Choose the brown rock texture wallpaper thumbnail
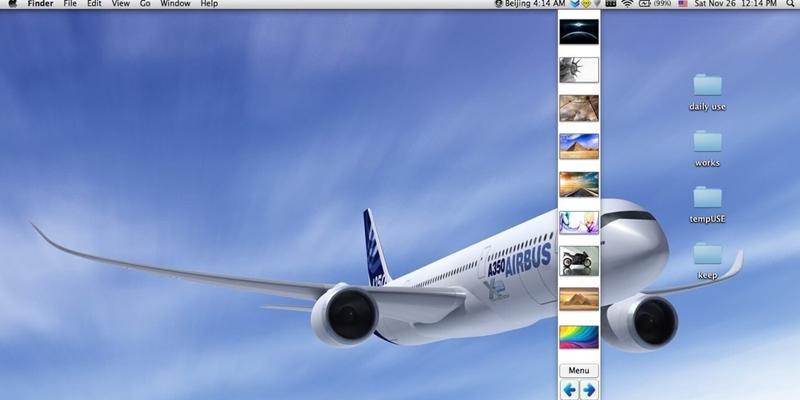 (x=579, y=108)
